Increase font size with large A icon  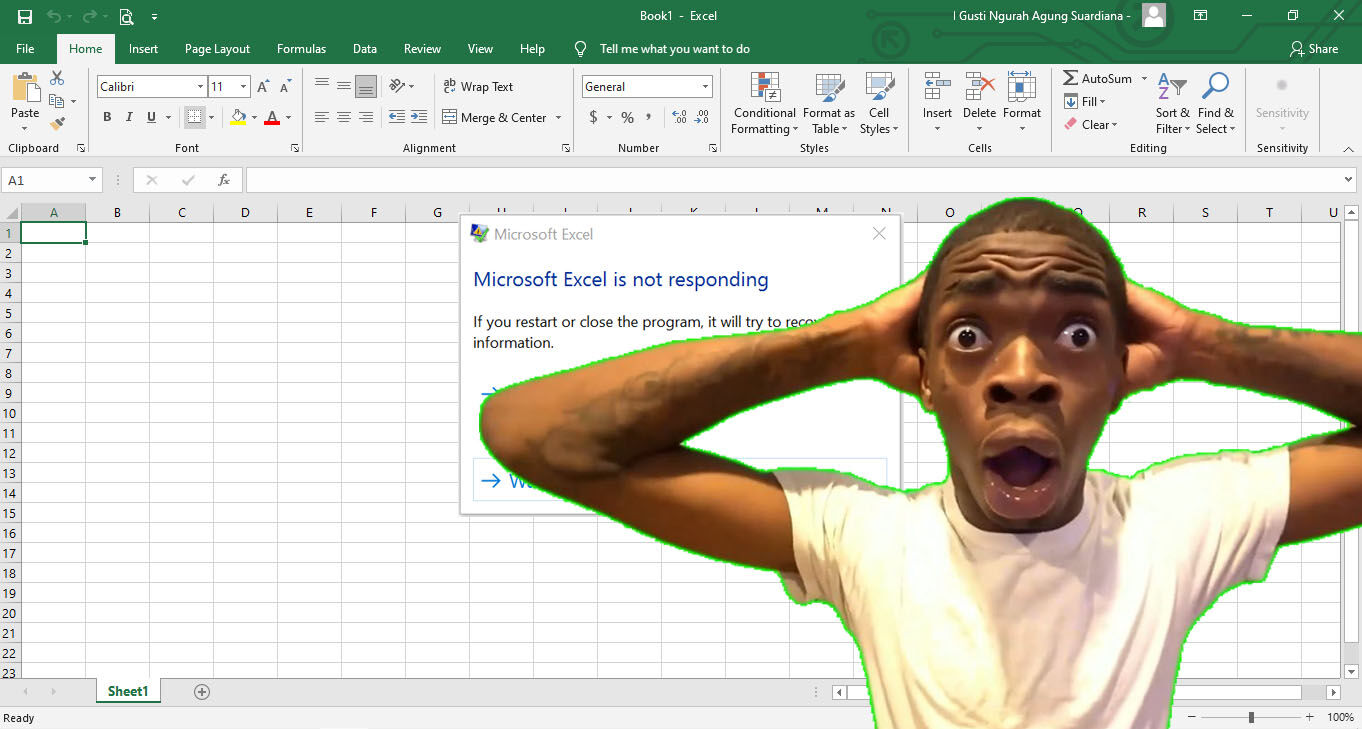coord(263,87)
